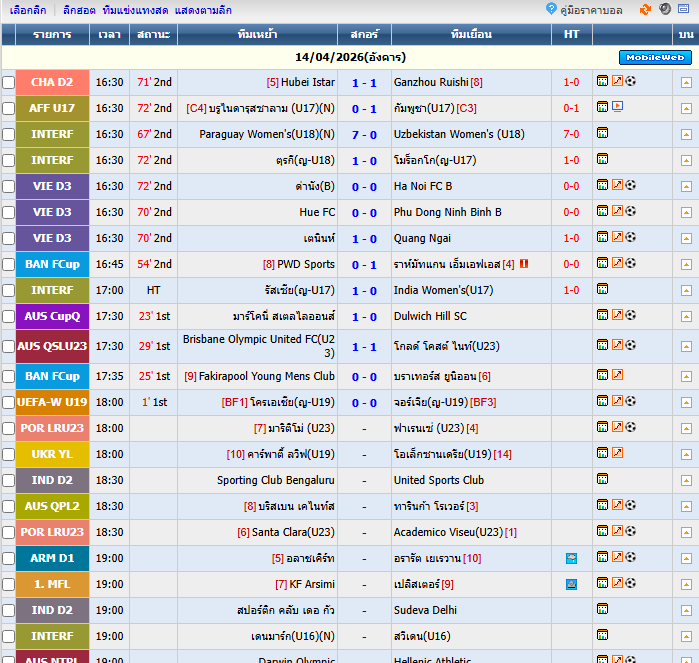
Task: Select the checkbox for UEFA-W U19 match
Action: tap(9, 403)
